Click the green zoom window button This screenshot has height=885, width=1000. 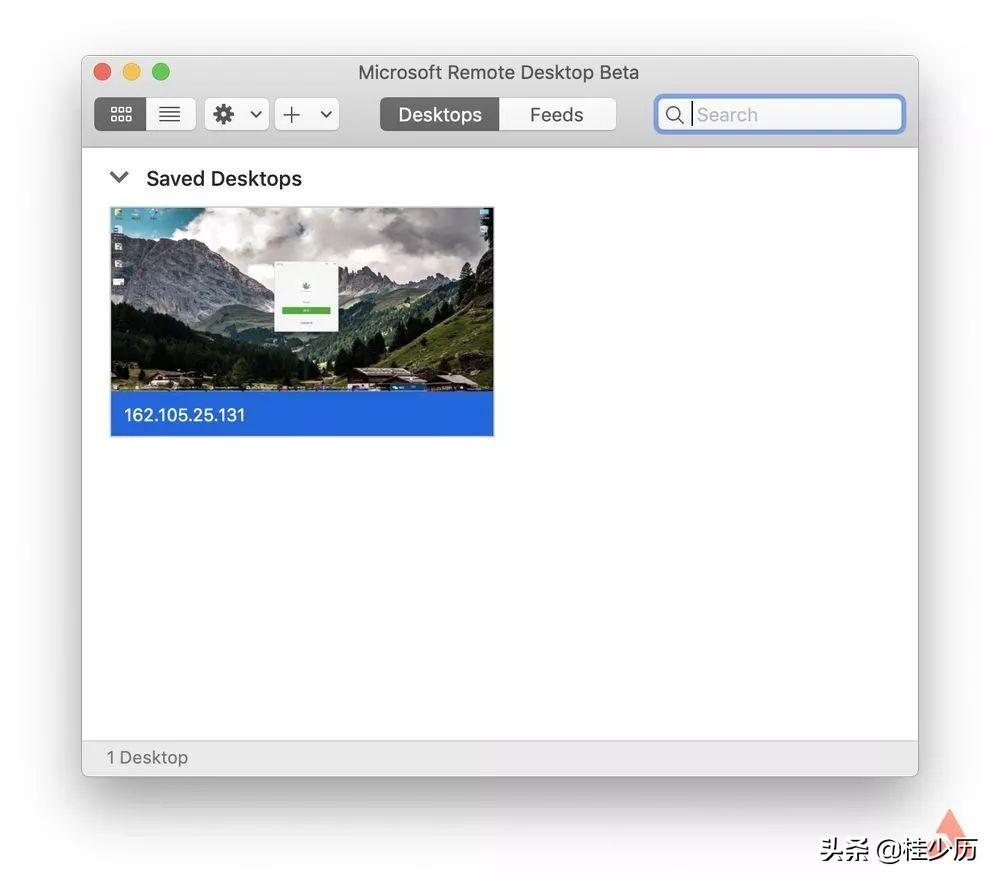(x=160, y=70)
